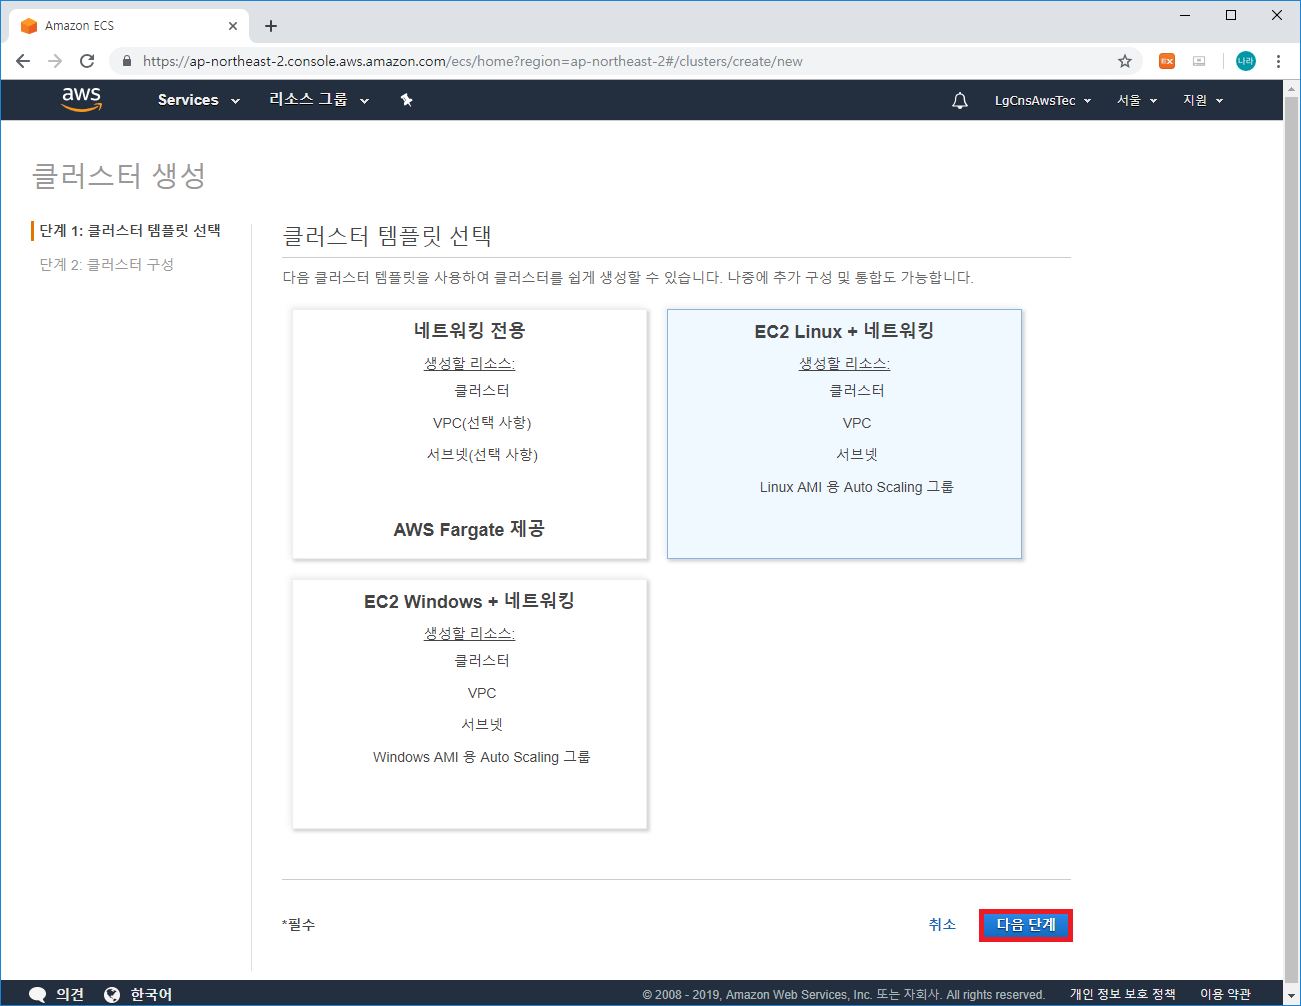
Task: Bookmark page with the star icon
Action: click(1125, 61)
